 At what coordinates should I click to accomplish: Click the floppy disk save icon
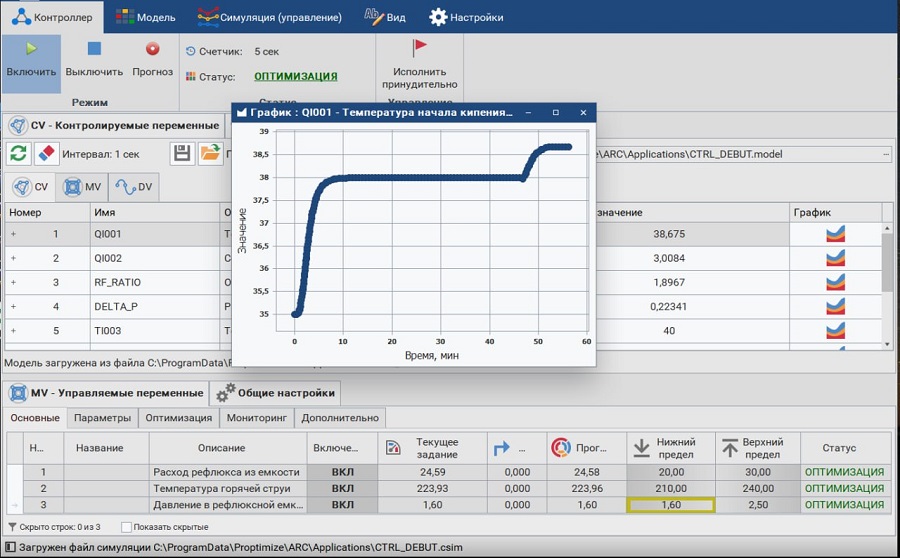click(x=182, y=154)
